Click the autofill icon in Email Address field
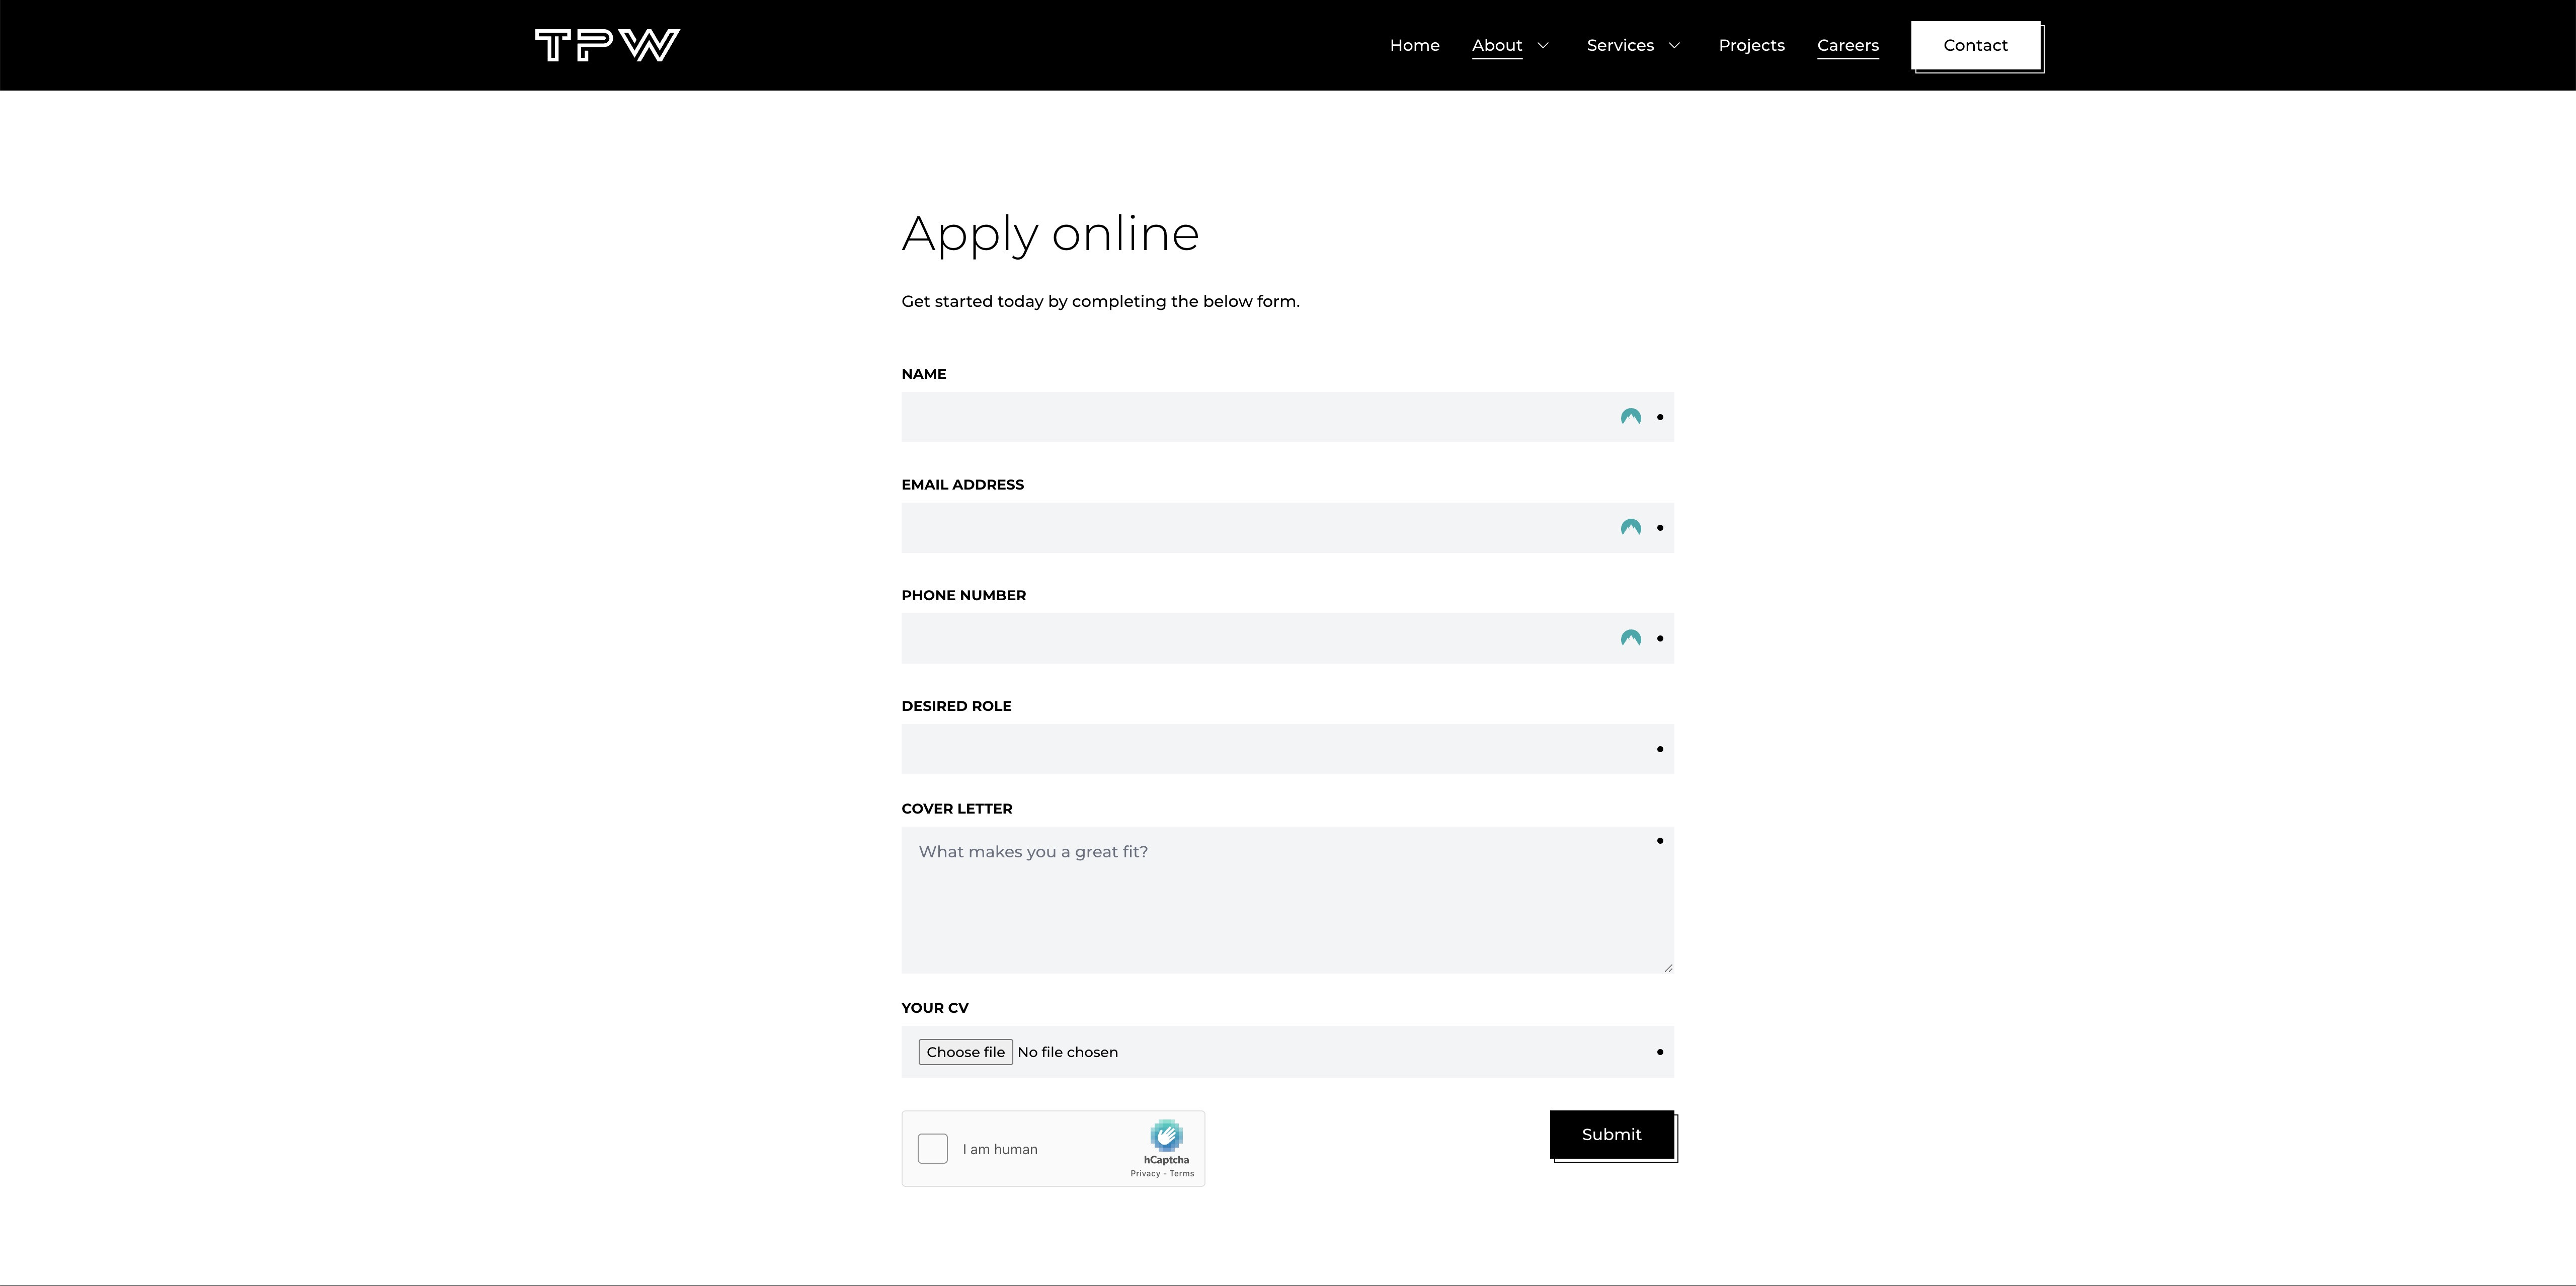The height and width of the screenshot is (1286, 2576). coord(1631,528)
